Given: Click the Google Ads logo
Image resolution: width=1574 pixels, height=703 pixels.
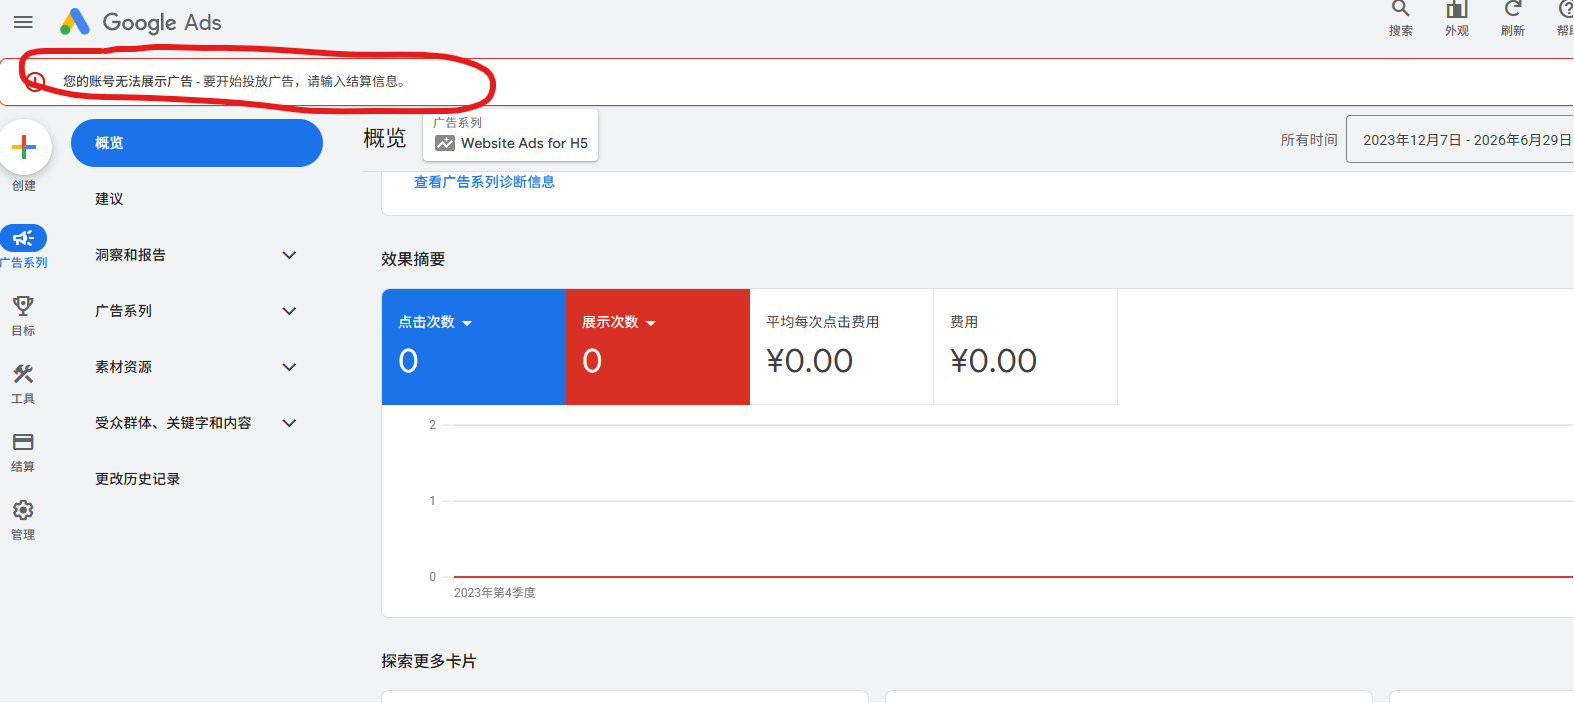Looking at the screenshot, I should pos(141,22).
